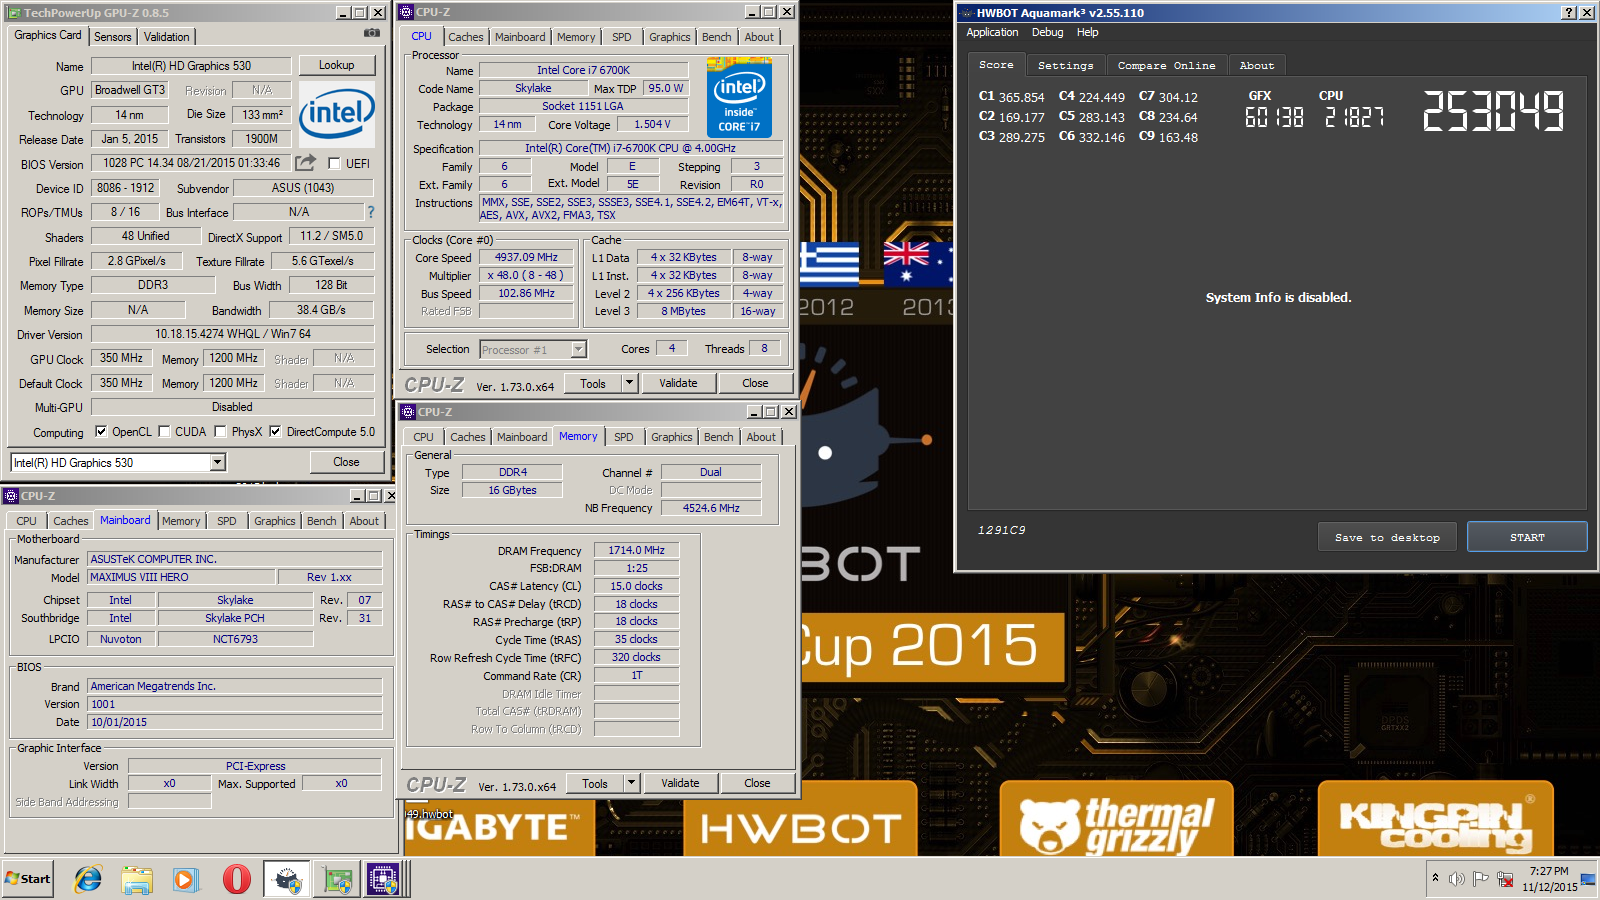1600x900 pixels.
Task: Click the HWBOT Aquamark title bar icon
Action: [967, 13]
